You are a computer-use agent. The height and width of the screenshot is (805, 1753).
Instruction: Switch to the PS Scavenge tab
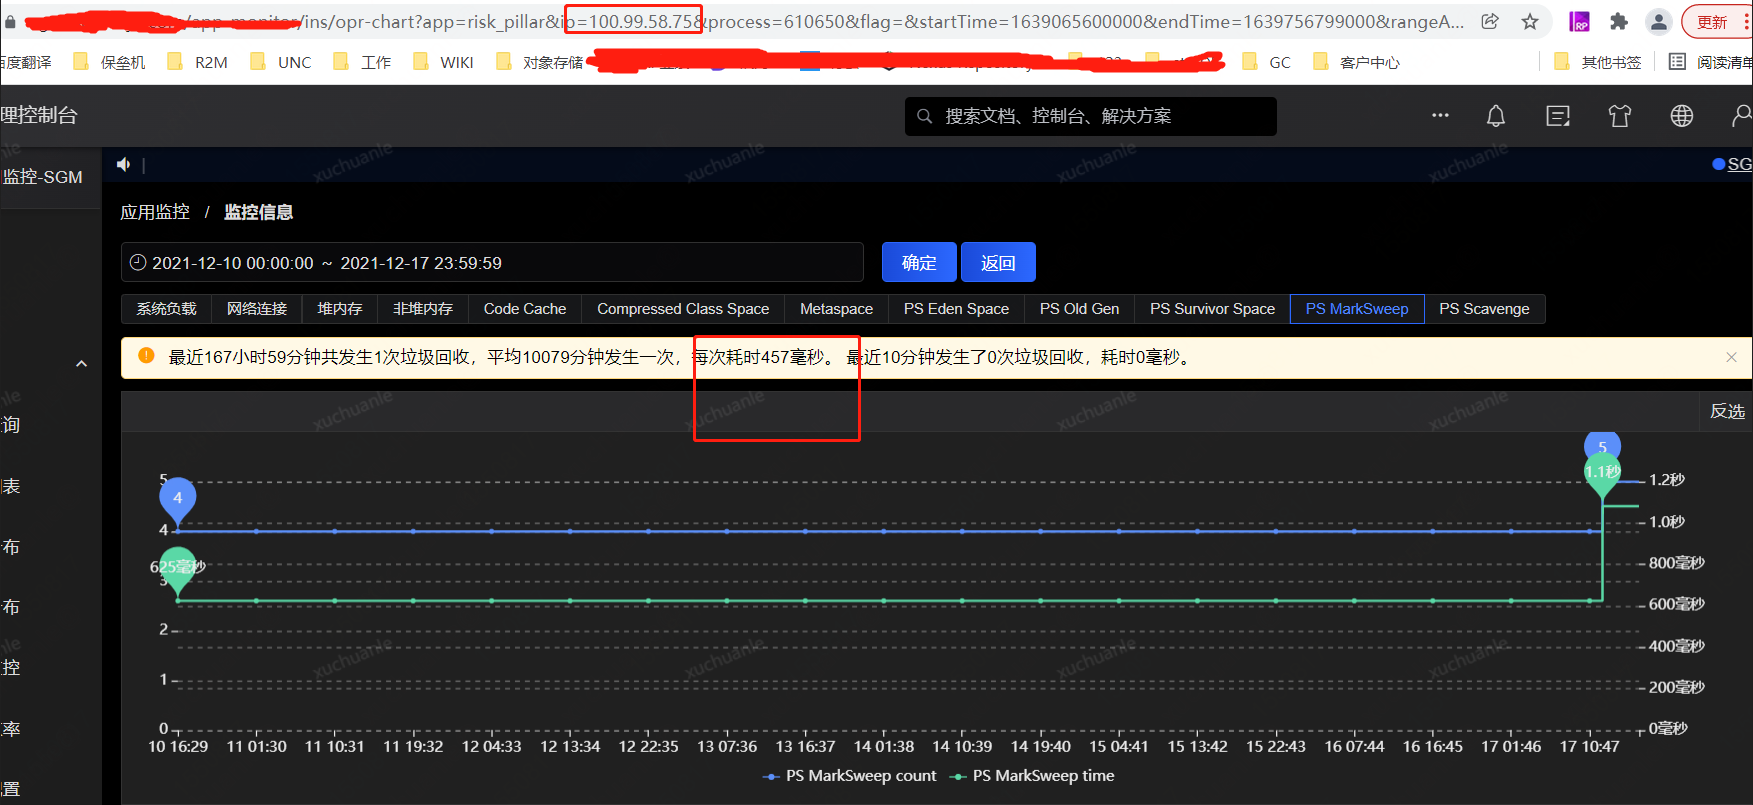click(x=1484, y=309)
